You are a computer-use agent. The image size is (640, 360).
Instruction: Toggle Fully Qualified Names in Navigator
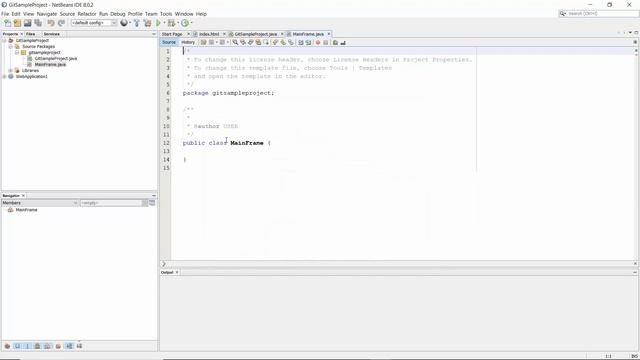click(x=58, y=346)
